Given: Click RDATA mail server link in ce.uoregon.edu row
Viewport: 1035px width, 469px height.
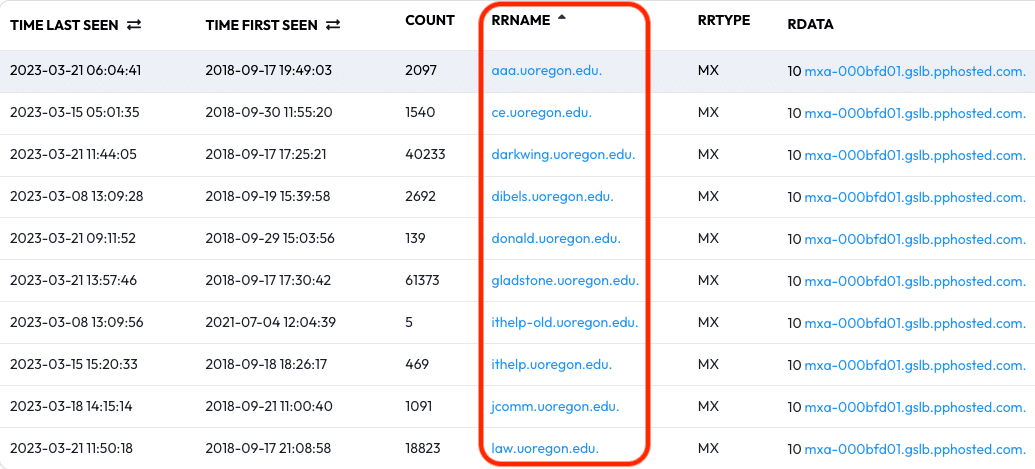Looking at the screenshot, I should [916, 112].
